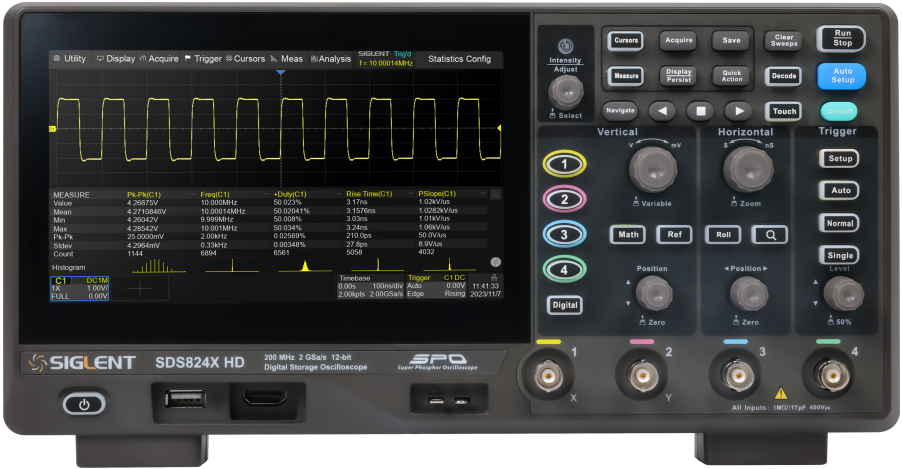Toggle the Ref waveform button

674,234
